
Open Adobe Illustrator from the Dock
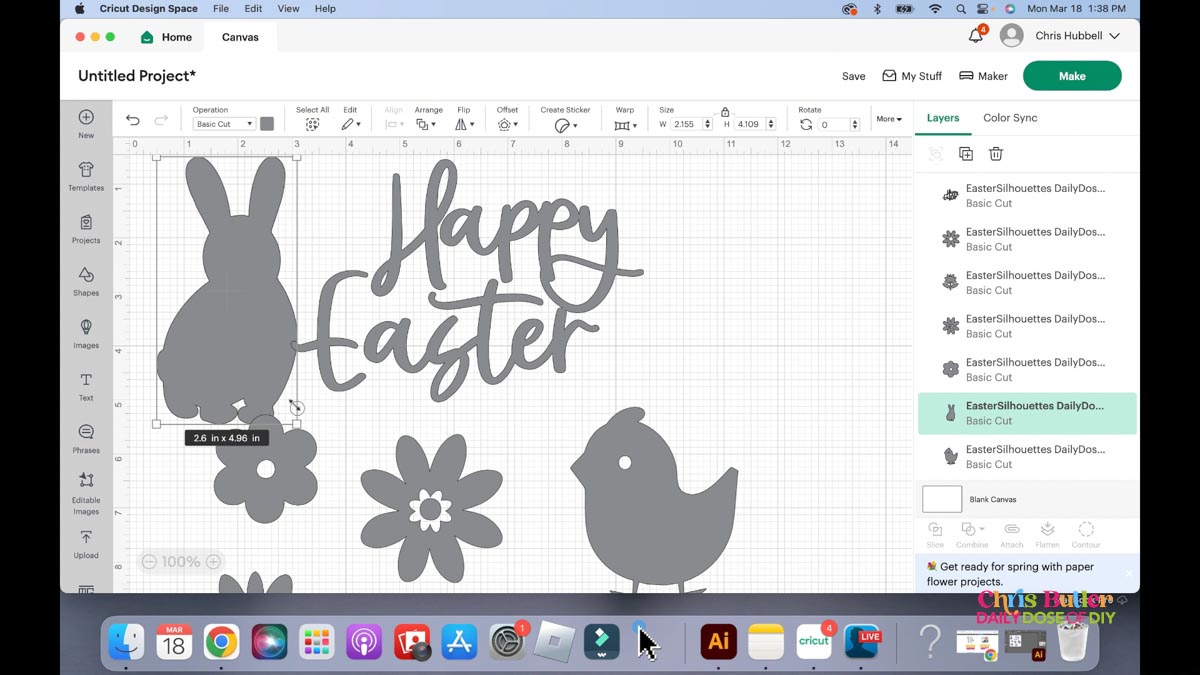click(718, 642)
